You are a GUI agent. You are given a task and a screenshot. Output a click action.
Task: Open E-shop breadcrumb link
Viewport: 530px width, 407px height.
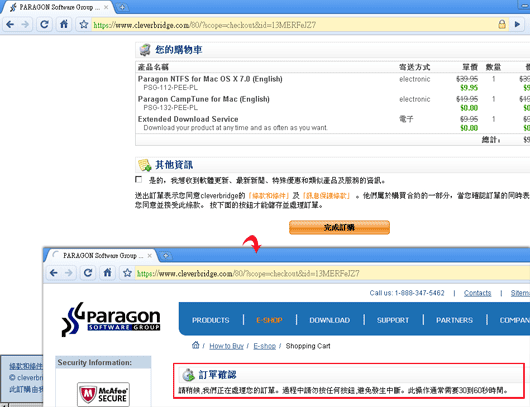click(x=265, y=346)
